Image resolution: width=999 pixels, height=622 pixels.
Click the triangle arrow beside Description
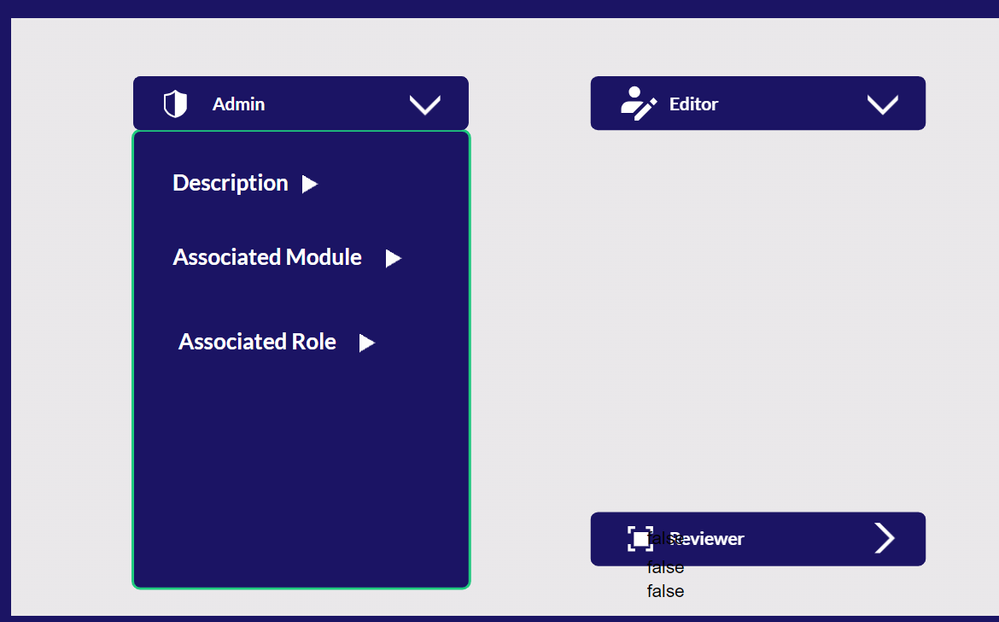tap(310, 184)
